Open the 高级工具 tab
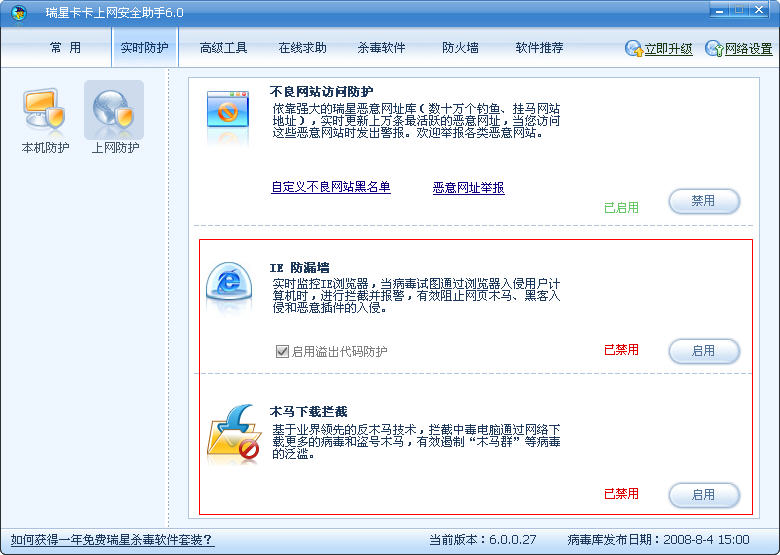 coord(223,48)
